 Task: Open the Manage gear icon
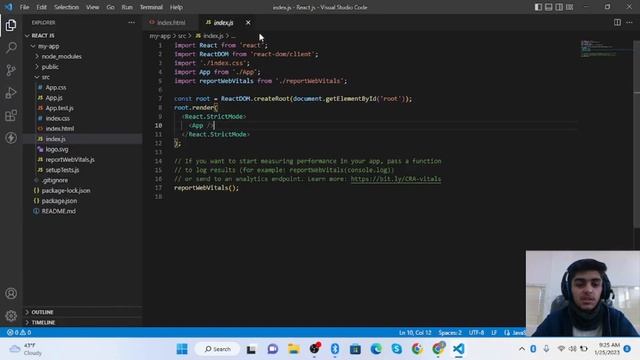[x=11, y=315]
